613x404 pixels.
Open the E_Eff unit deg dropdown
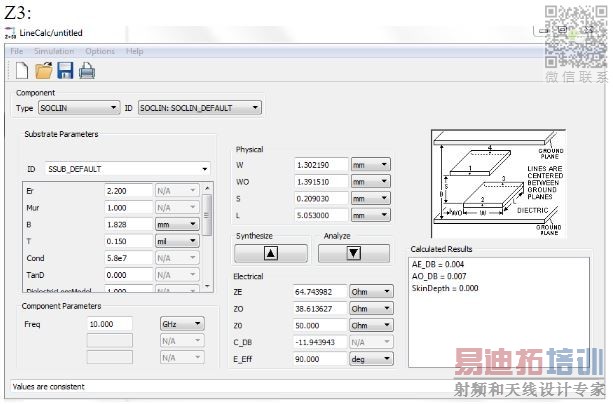371,359
